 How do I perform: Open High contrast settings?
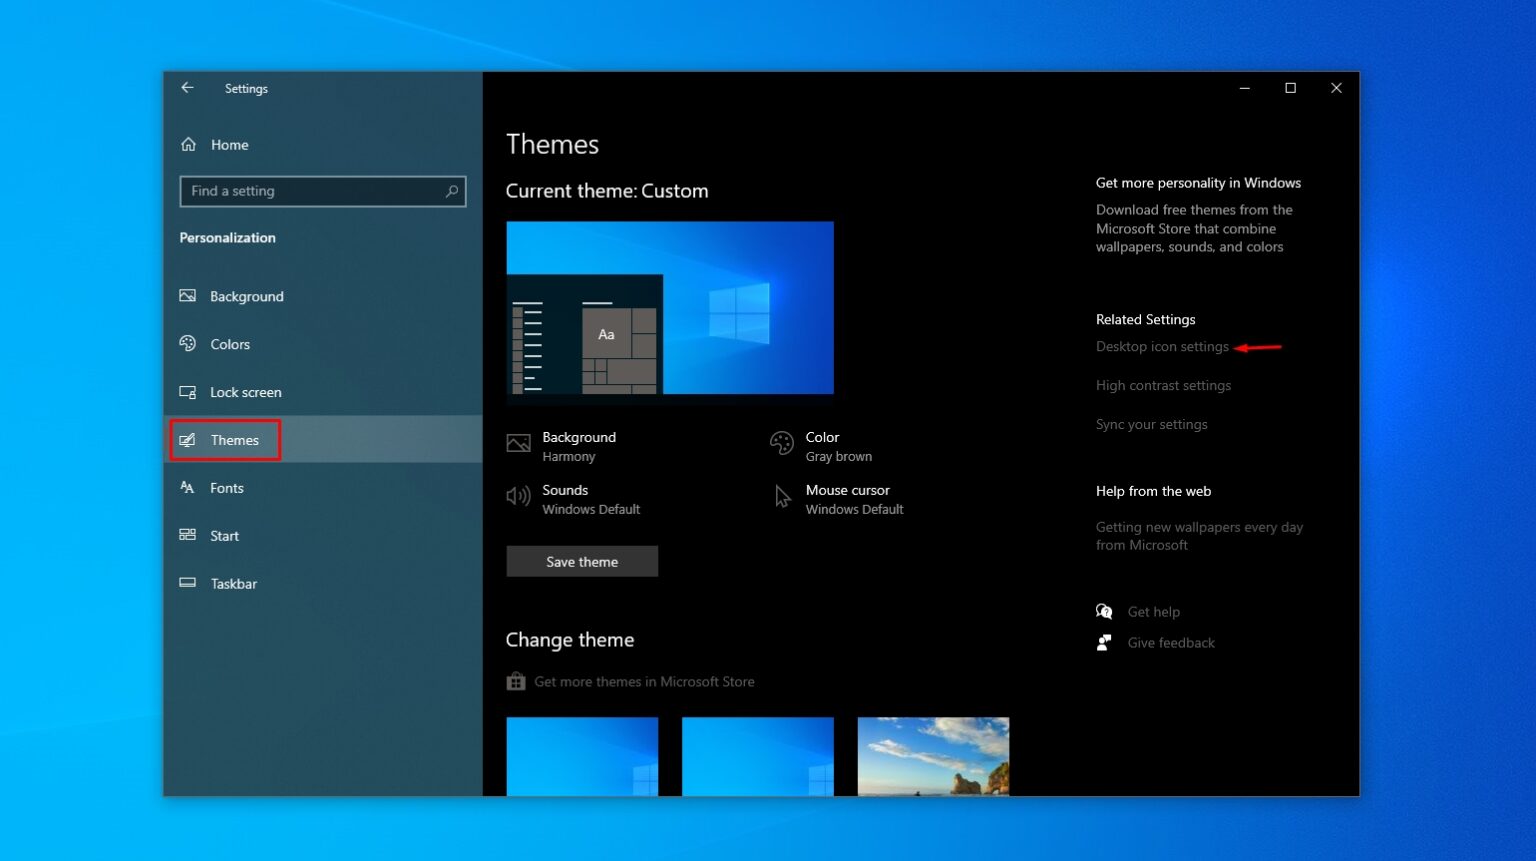click(1163, 385)
